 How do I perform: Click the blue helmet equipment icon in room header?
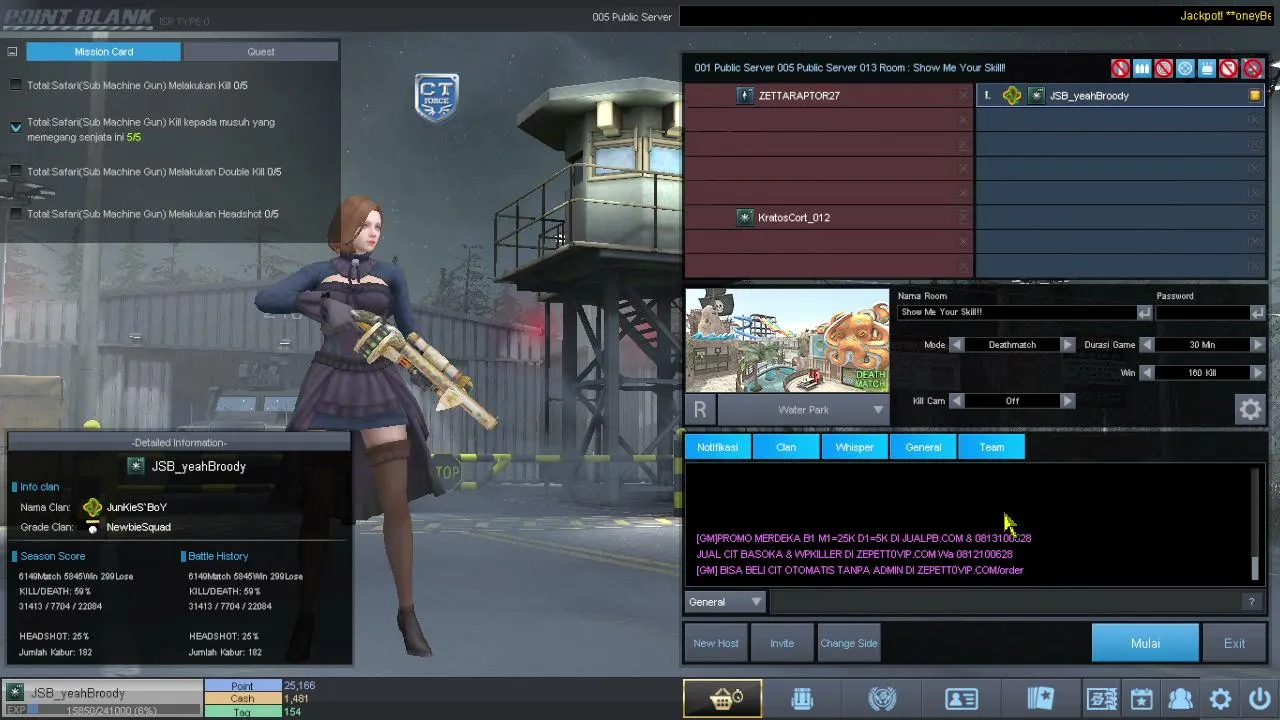1208,68
